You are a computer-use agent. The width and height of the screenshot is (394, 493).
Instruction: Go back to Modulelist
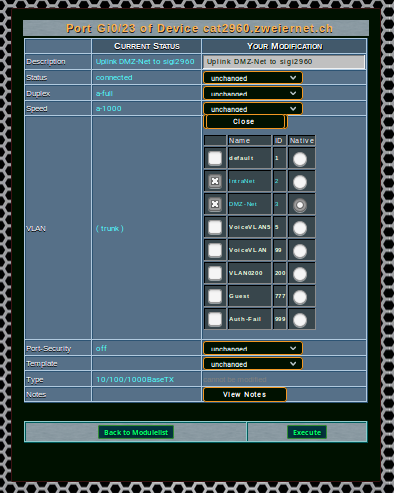(x=136, y=432)
